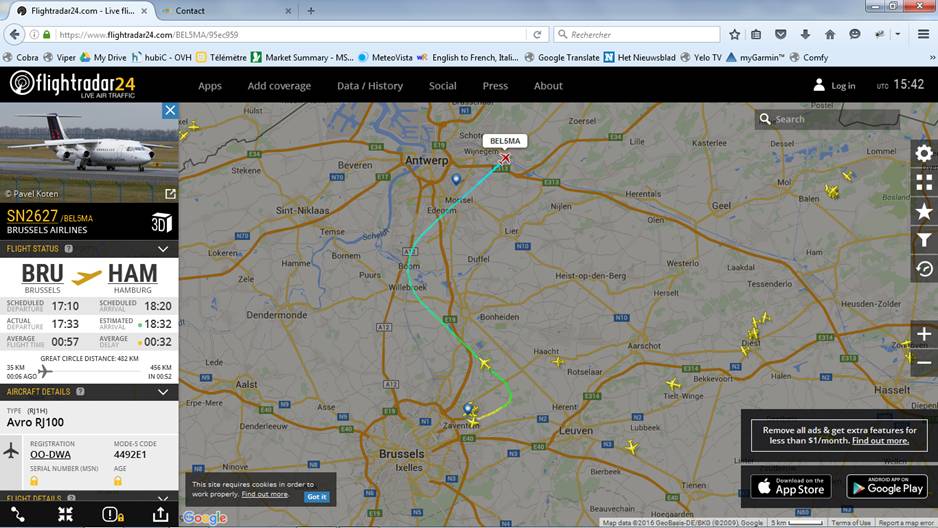Open Apps menu
The width and height of the screenshot is (938, 528).
209,86
